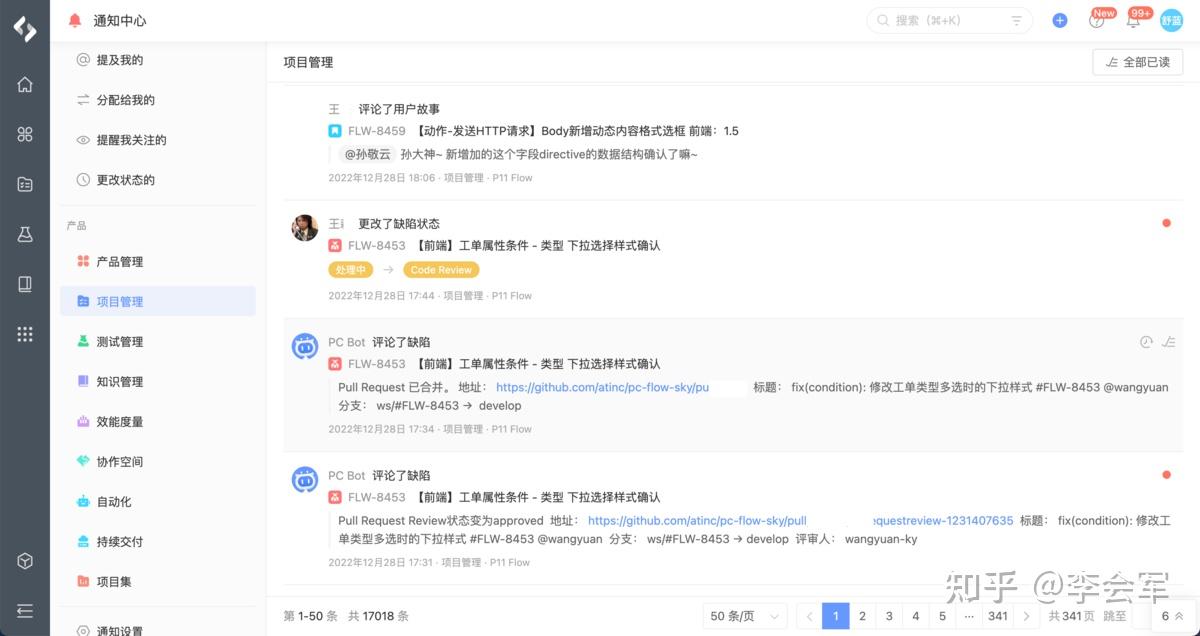Viewport: 1200px width, 636px height.
Task: Collapse the sidebar using bottom-left arrow icon
Action: (24, 611)
